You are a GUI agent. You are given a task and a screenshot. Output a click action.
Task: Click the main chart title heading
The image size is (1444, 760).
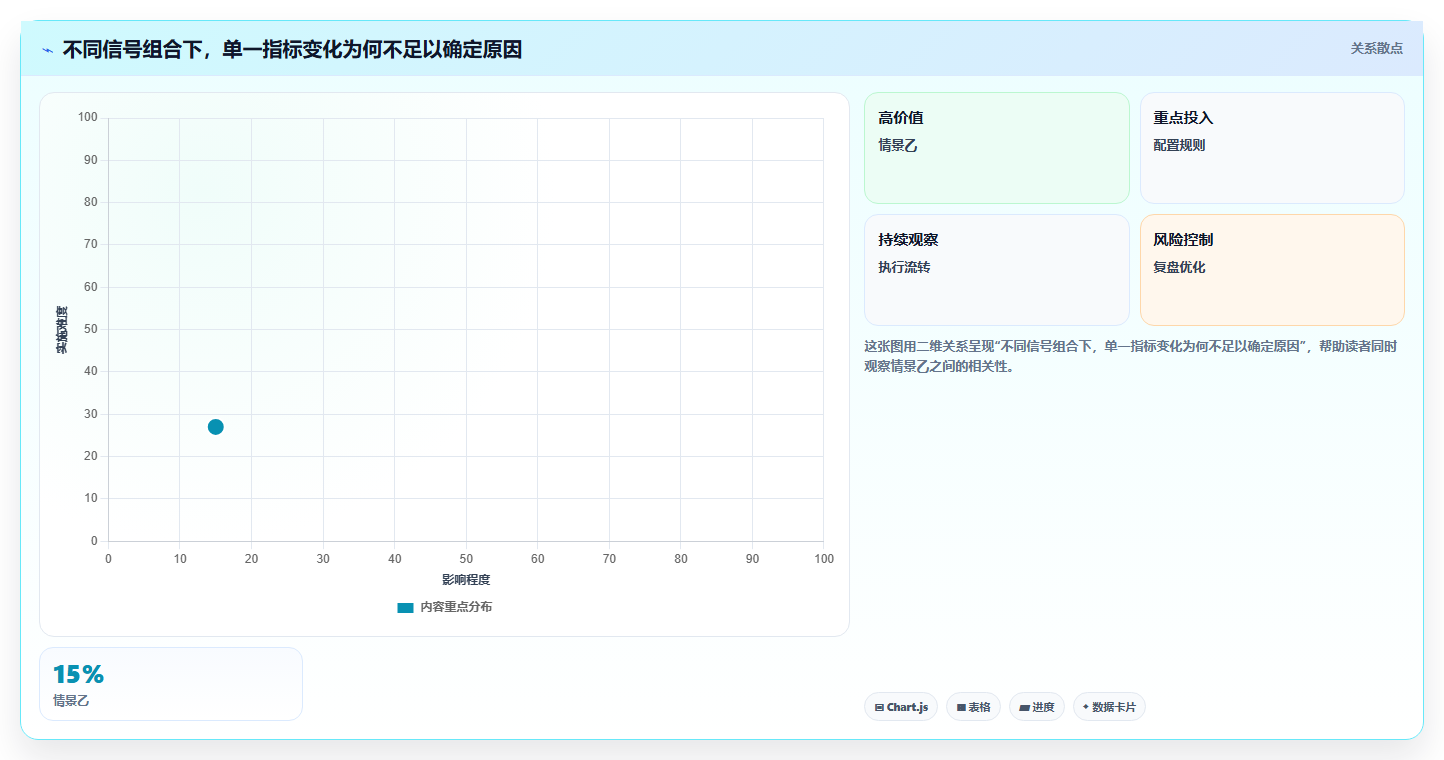(292, 49)
